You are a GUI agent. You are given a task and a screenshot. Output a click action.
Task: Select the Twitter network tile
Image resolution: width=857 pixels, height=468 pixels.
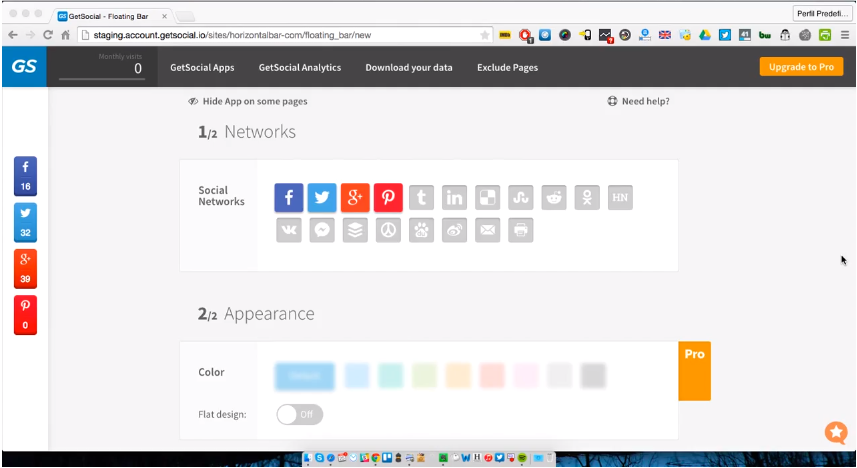[x=322, y=197]
